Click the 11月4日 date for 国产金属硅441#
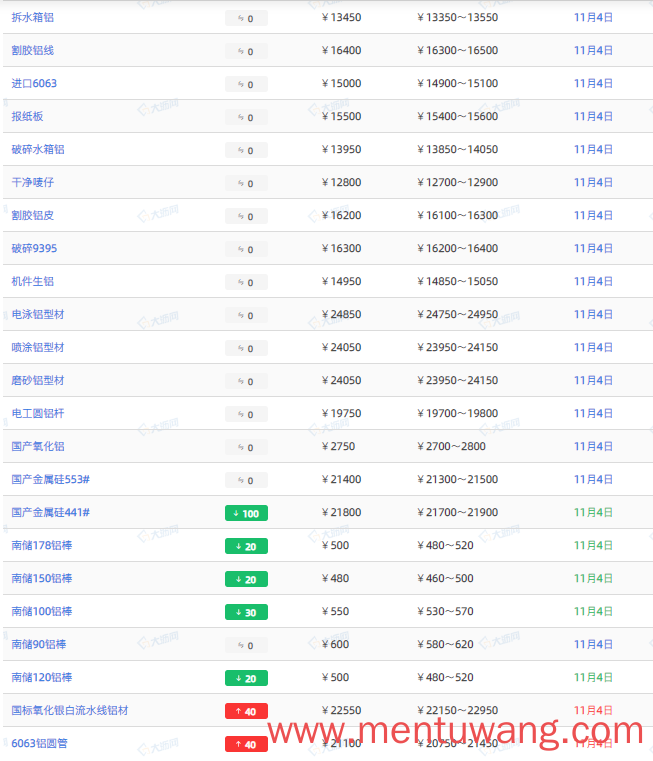The image size is (653, 761). (x=593, y=513)
